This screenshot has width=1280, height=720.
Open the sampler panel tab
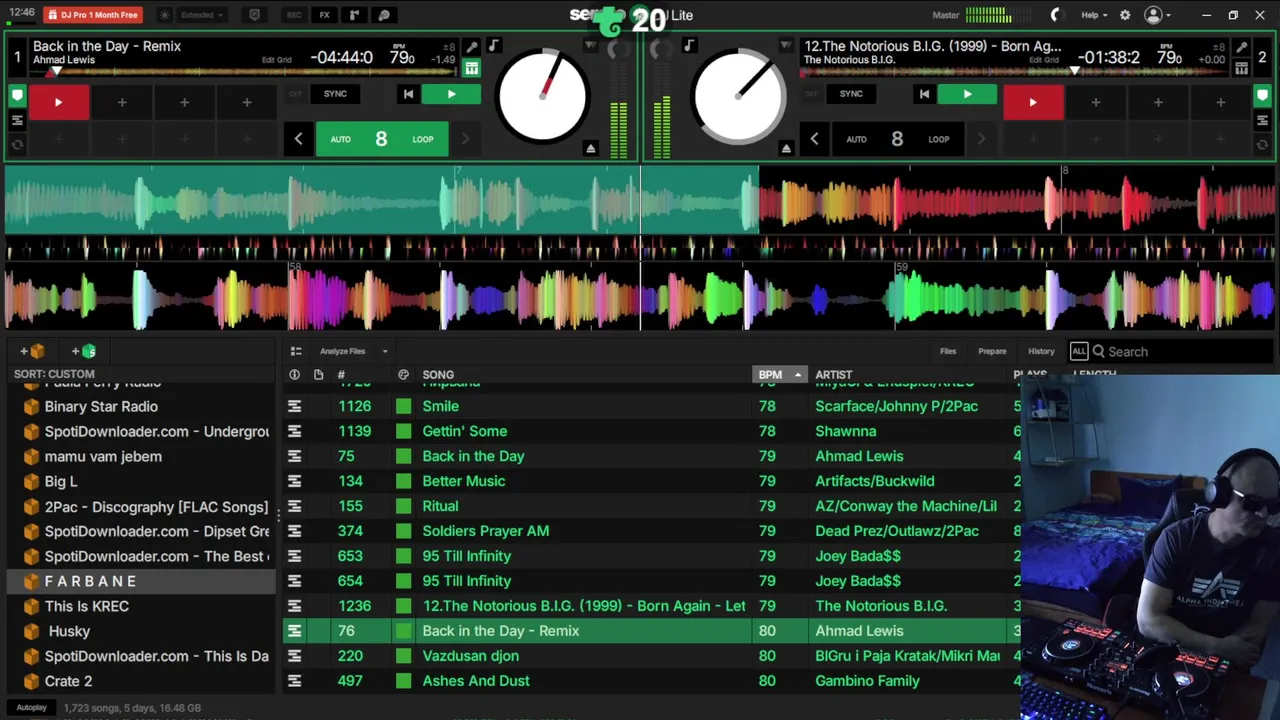(x=354, y=15)
